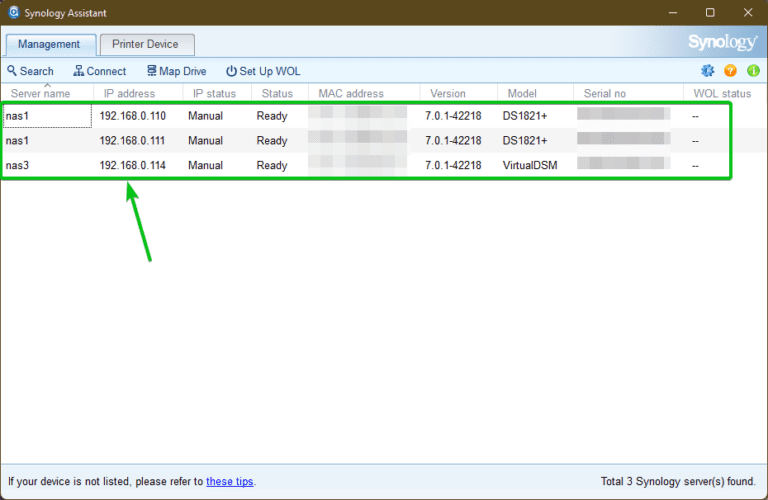
Task: Open the "these tips" link
Action: click(x=230, y=481)
